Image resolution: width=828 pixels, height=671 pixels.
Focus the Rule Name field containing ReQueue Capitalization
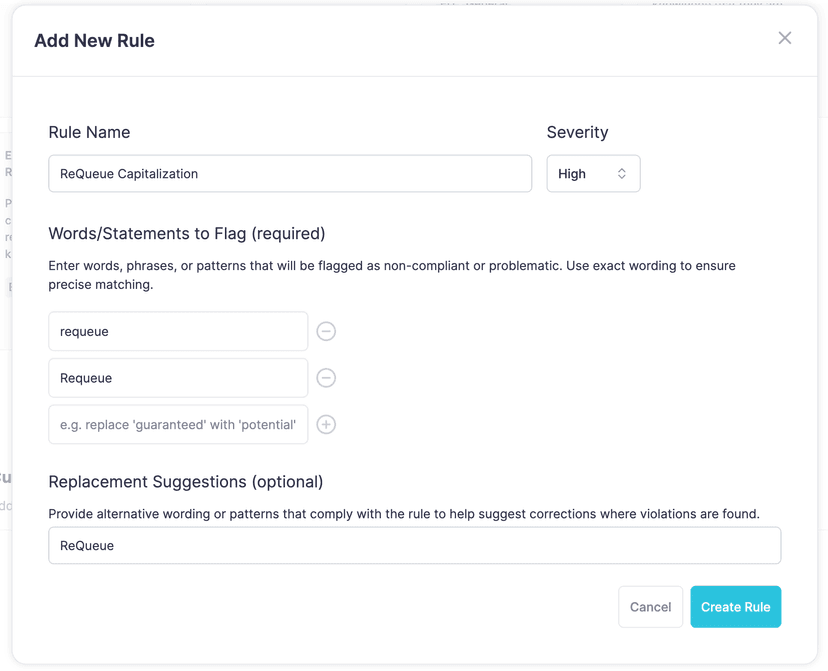click(290, 173)
